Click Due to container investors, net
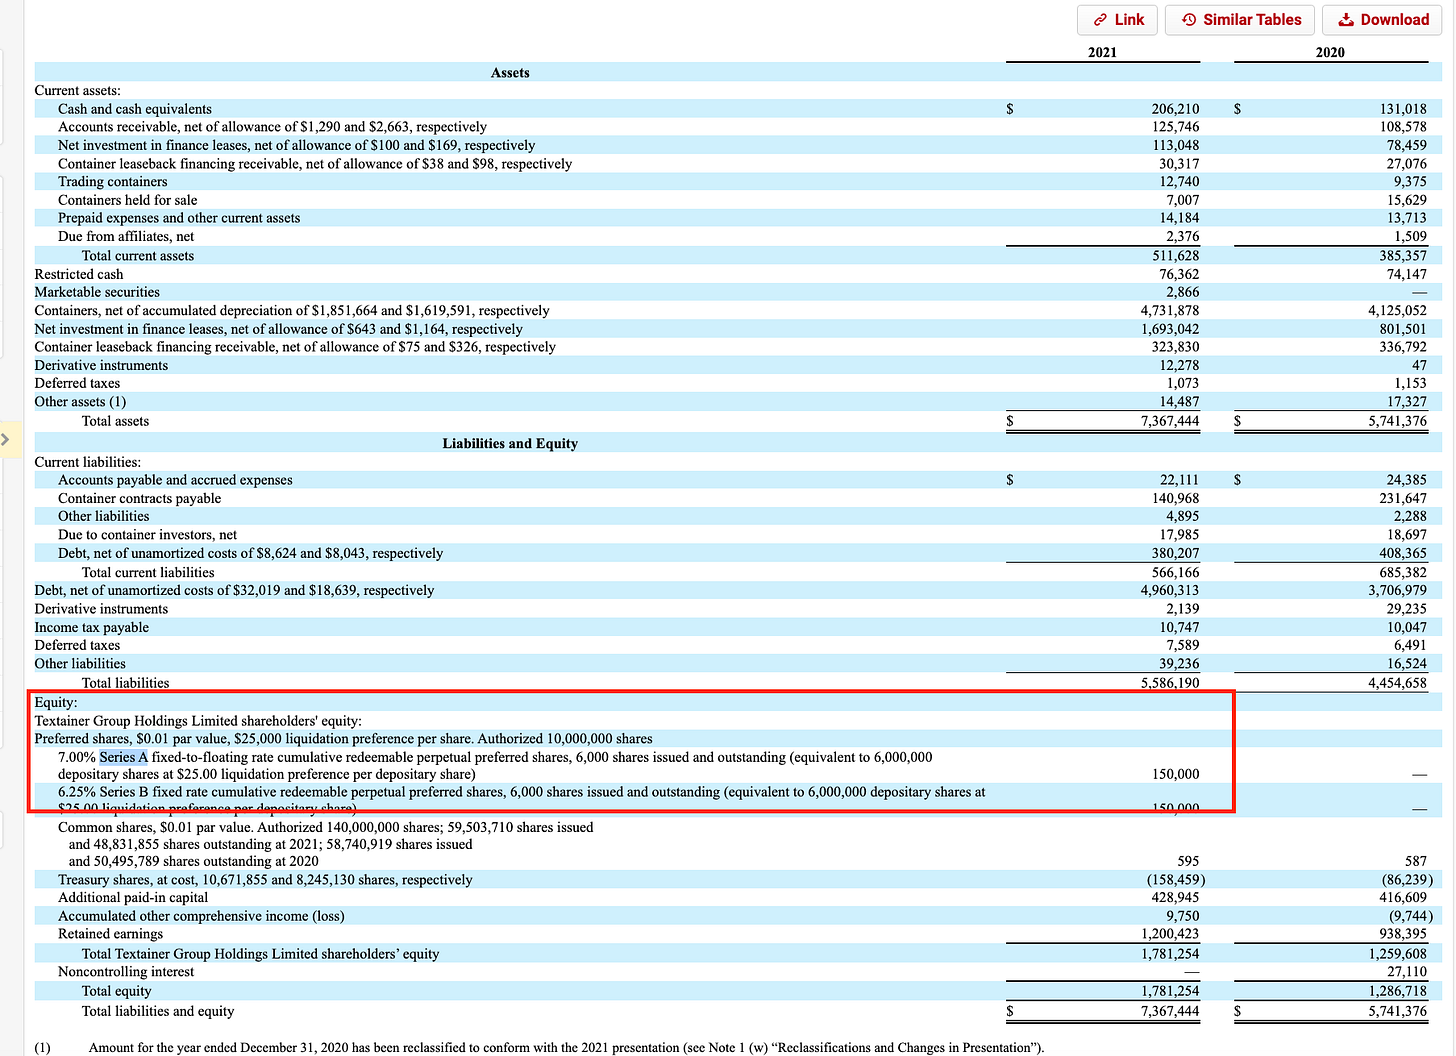Viewport: 1456px width, 1056px height. pos(147,535)
